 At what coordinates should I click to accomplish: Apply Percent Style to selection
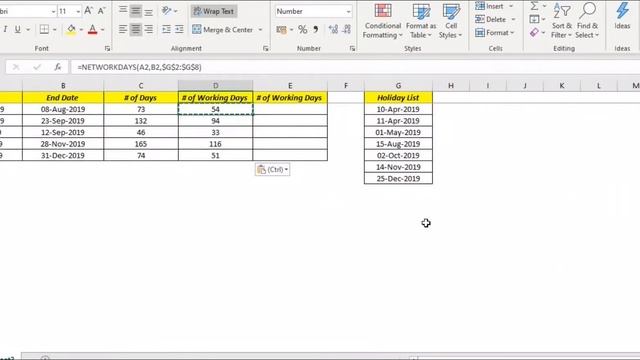pyautogui.click(x=302, y=29)
